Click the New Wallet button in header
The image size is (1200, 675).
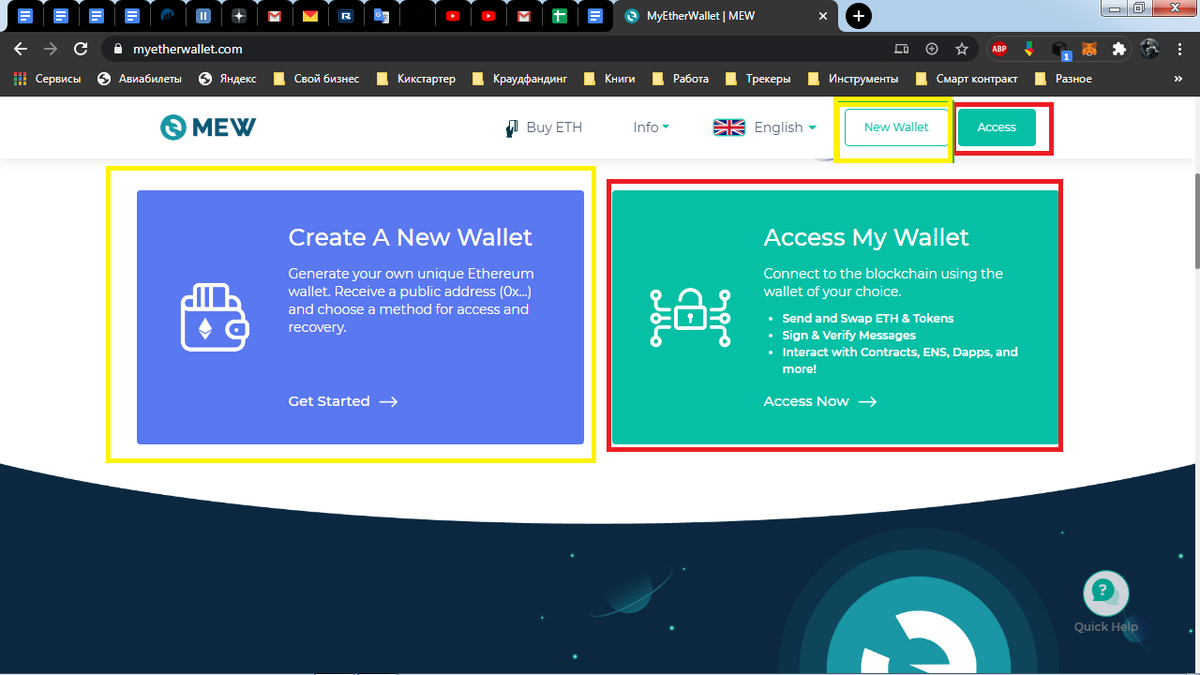click(x=896, y=127)
